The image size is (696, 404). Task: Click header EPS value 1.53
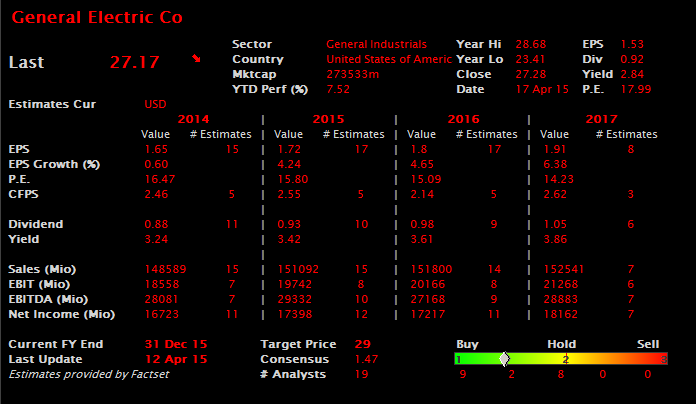tap(632, 44)
